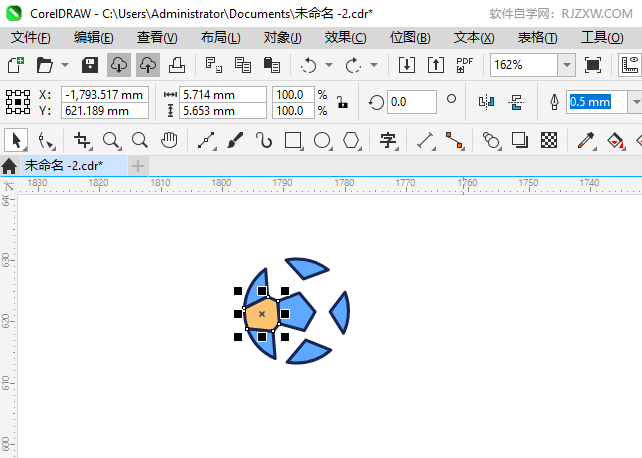Switch to the 未命名 -2.cdr tab
642x458 pixels.
tap(74, 166)
